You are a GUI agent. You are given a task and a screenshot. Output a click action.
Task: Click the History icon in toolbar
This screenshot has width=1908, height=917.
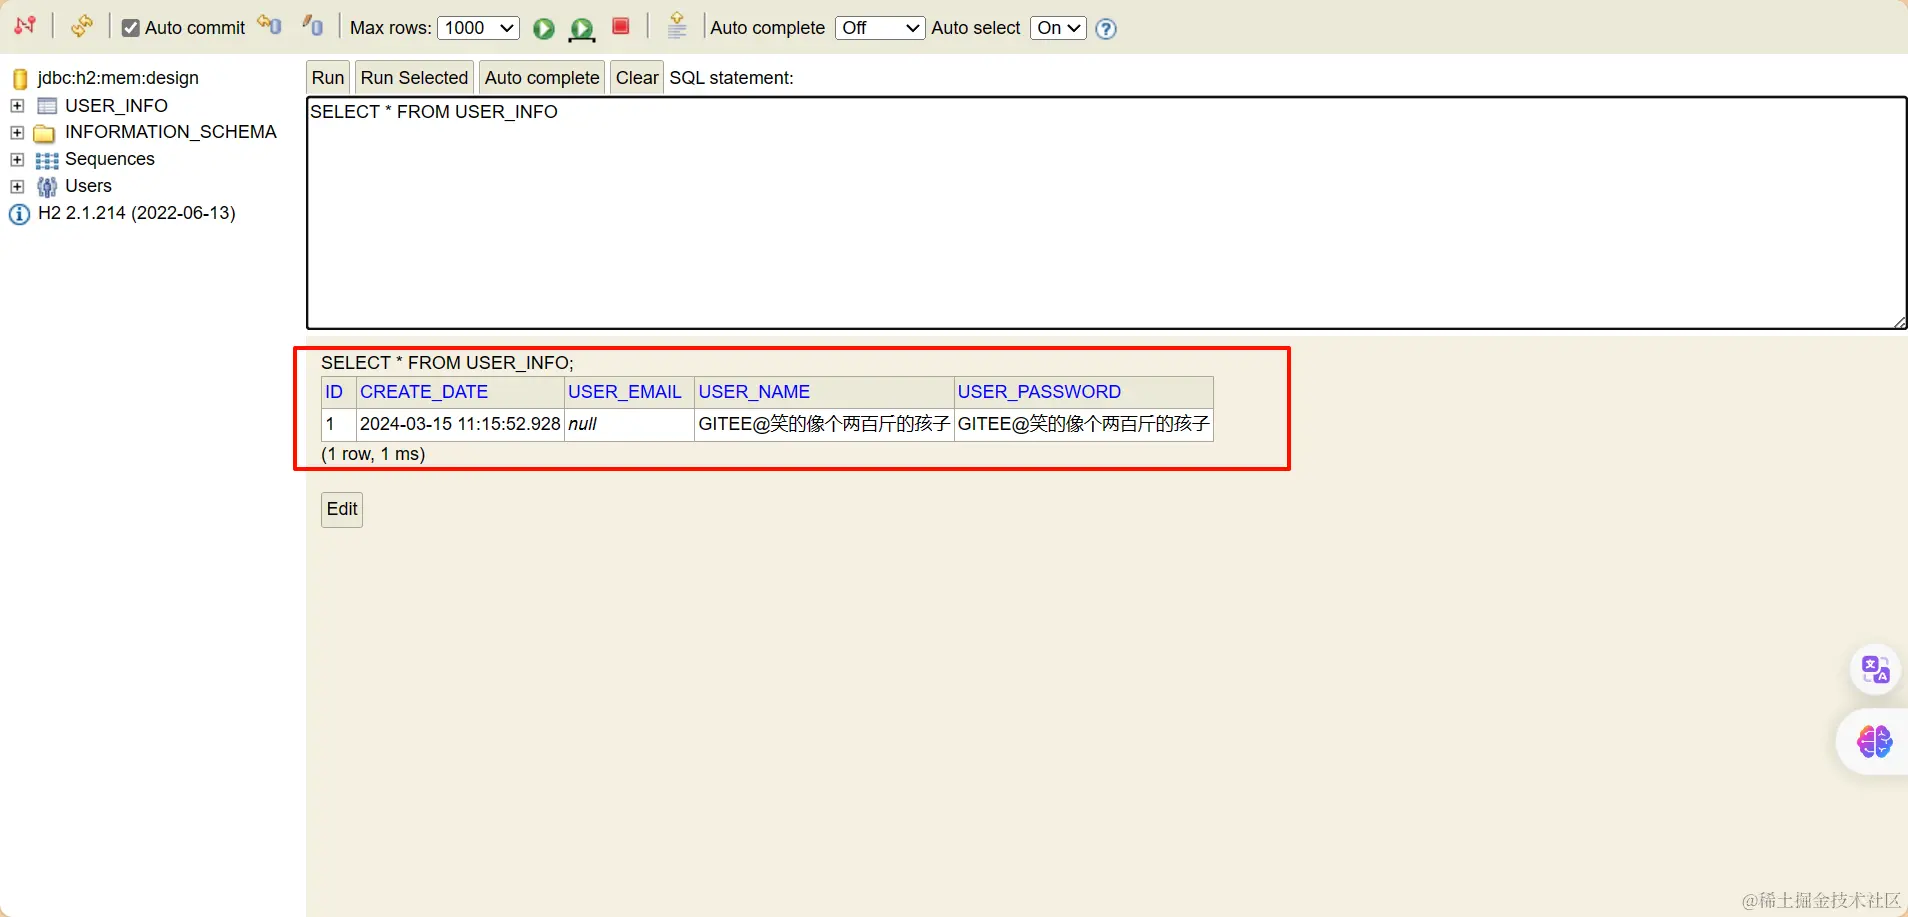[677, 26]
